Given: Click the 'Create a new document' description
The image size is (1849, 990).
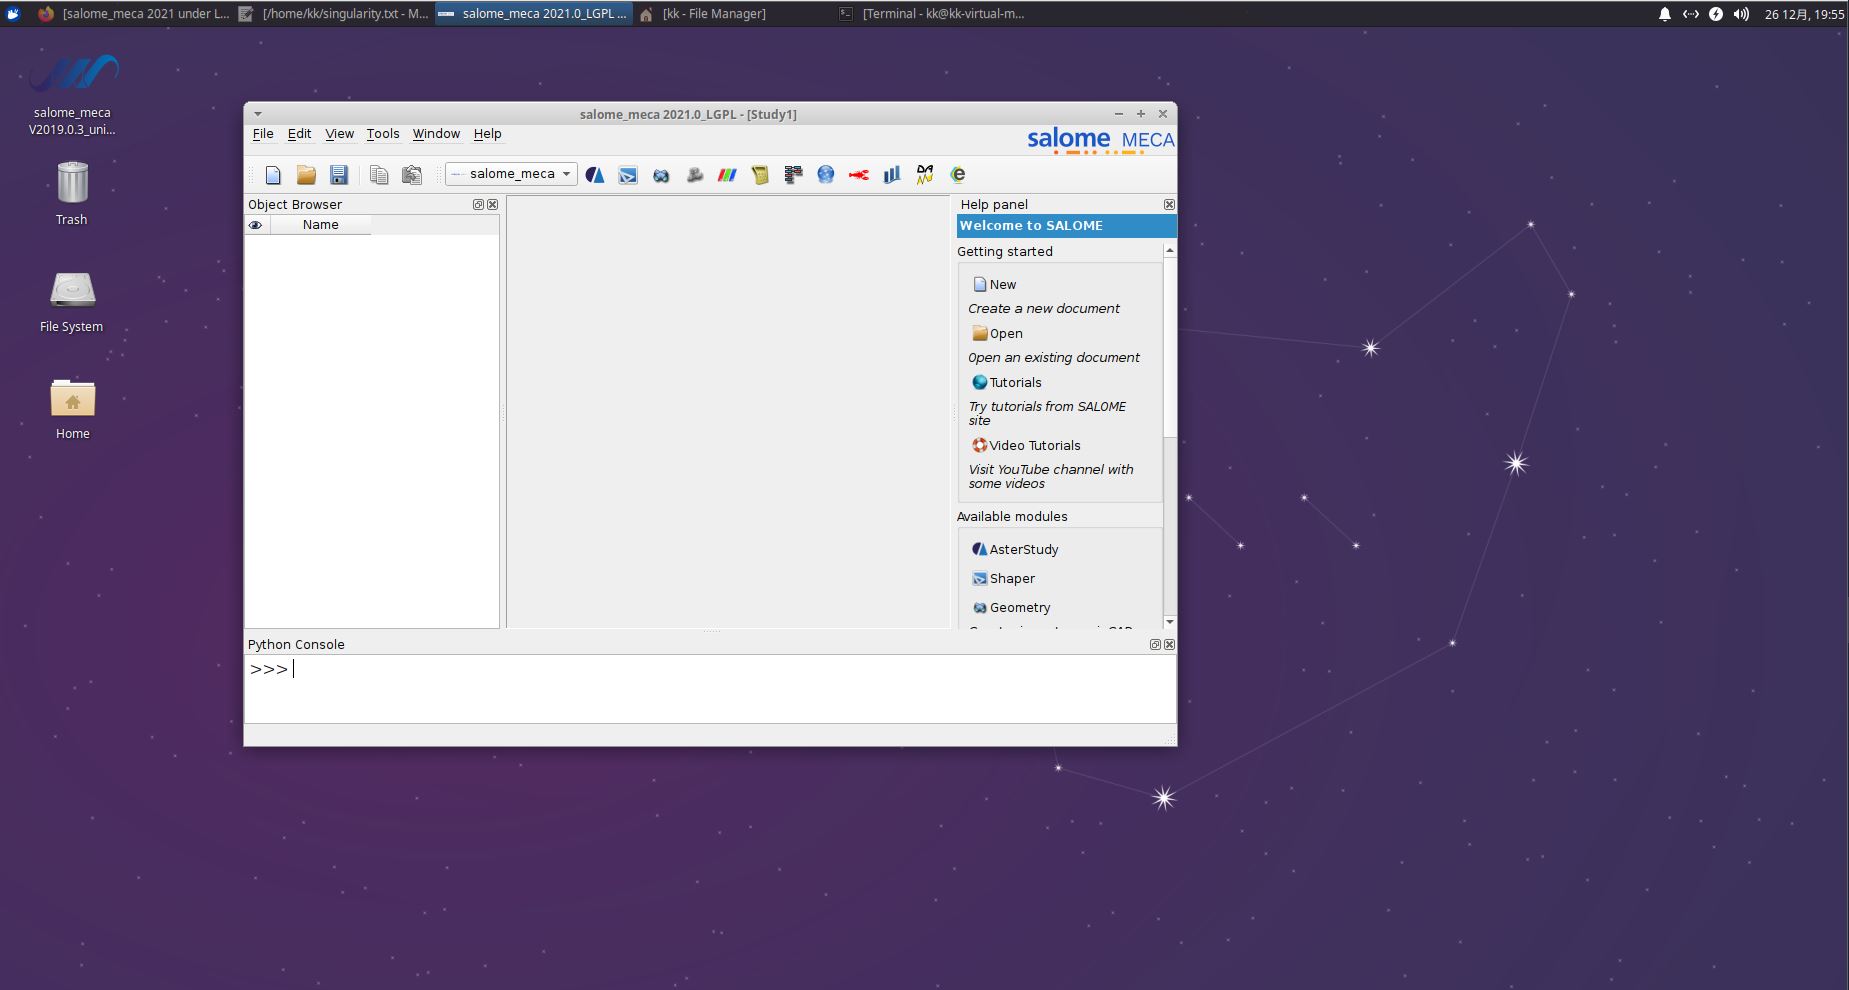Looking at the screenshot, I should tap(1044, 309).
